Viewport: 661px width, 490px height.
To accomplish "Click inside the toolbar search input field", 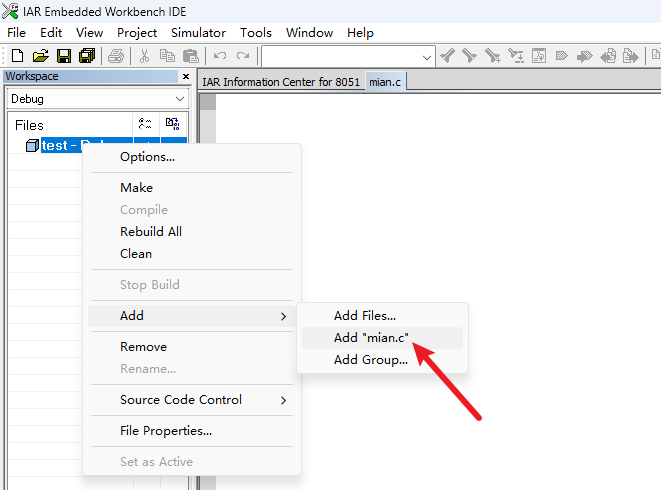I will pyautogui.click(x=341, y=57).
